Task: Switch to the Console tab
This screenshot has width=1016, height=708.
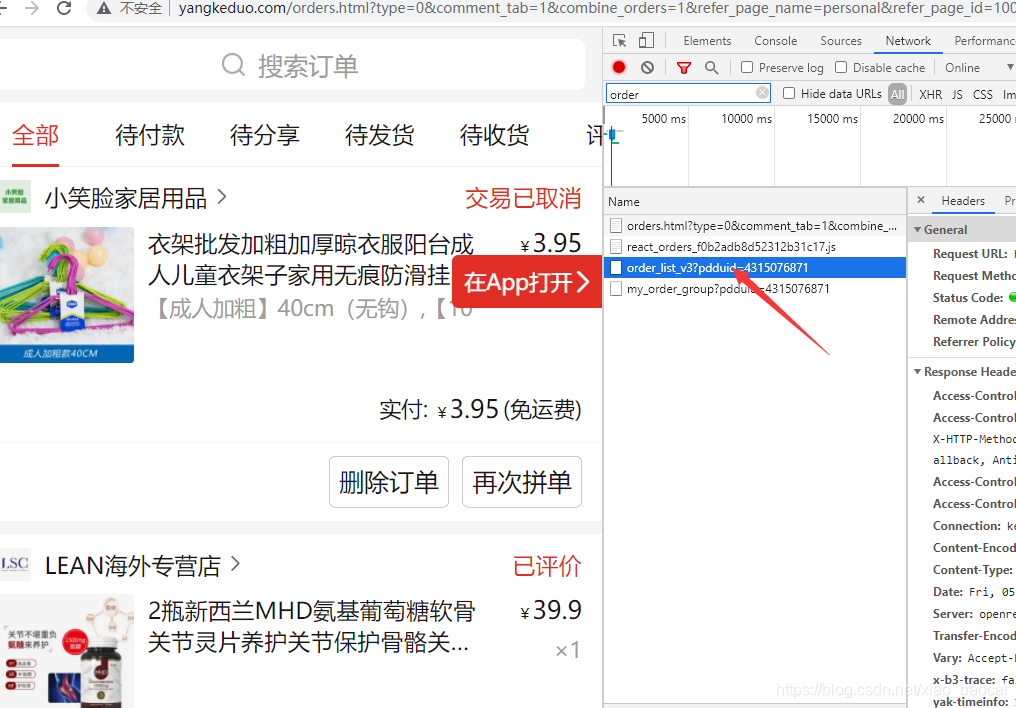Action: pyautogui.click(x=775, y=41)
